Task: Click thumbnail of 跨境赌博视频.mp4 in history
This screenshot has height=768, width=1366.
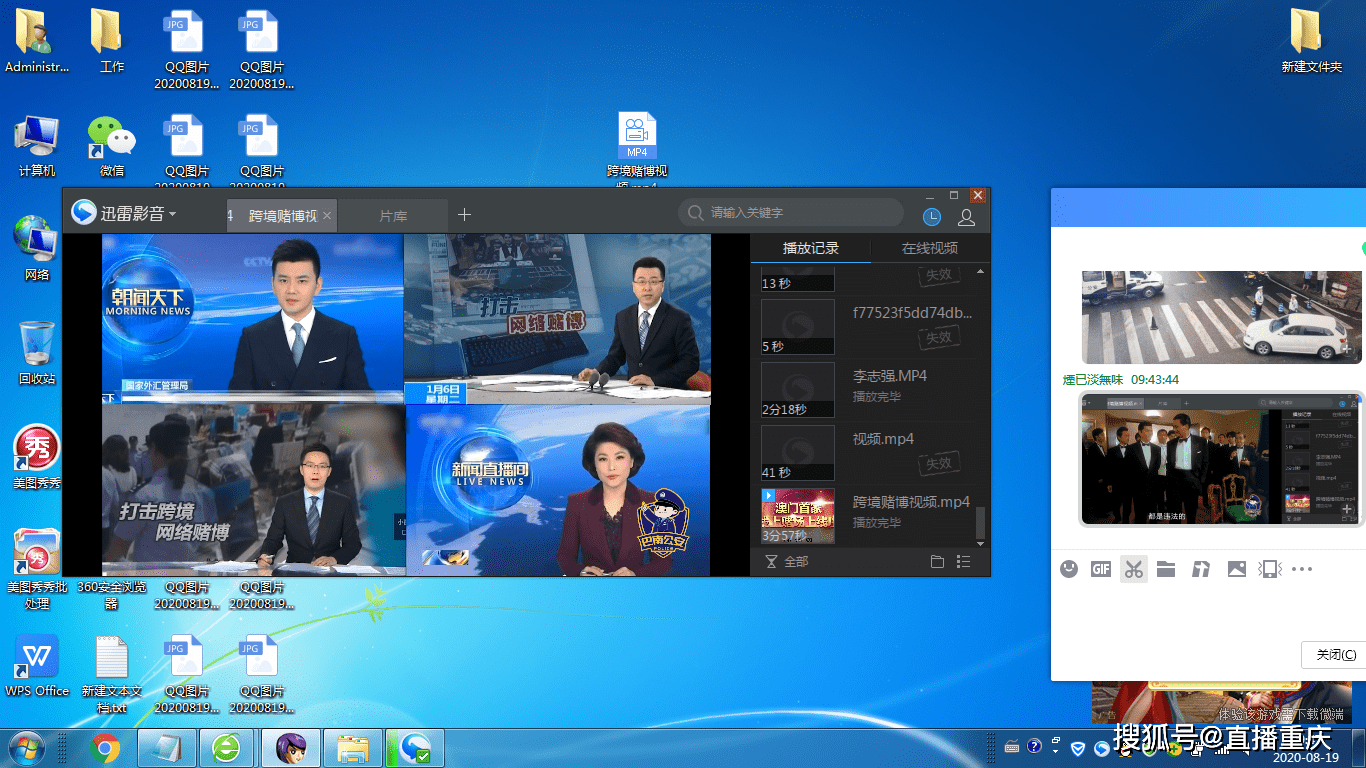Action: (798, 515)
